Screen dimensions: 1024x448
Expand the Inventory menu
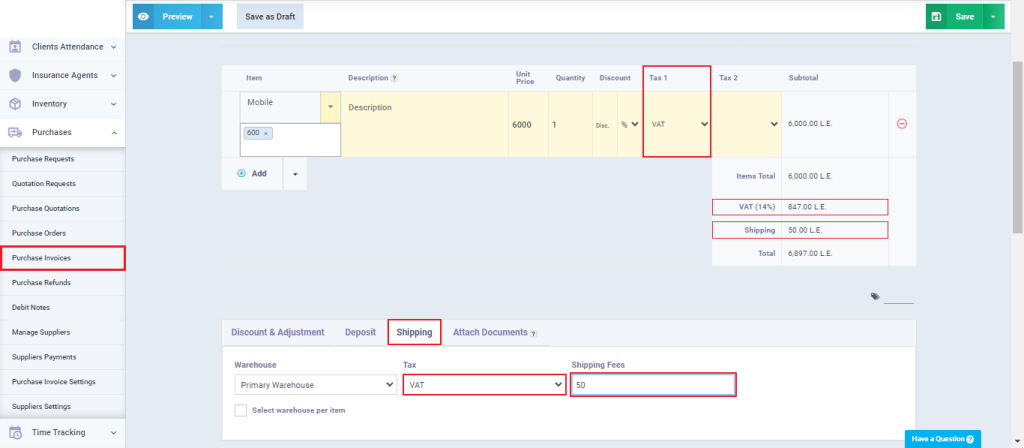click(114, 104)
